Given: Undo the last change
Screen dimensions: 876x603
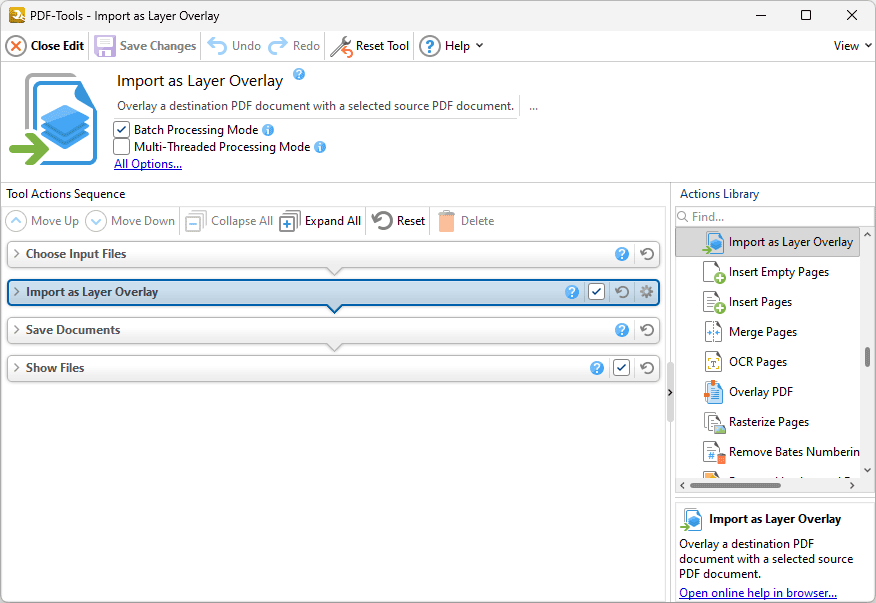Looking at the screenshot, I should tap(234, 46).
